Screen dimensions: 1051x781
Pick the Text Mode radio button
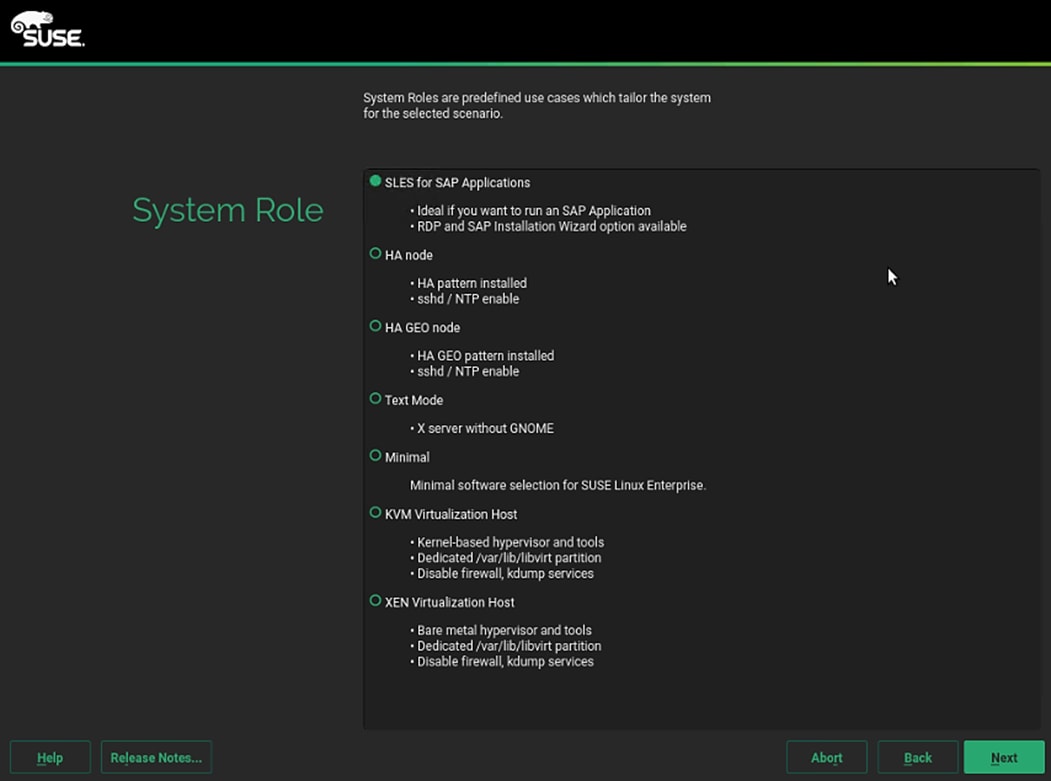[x=376, y=399]
